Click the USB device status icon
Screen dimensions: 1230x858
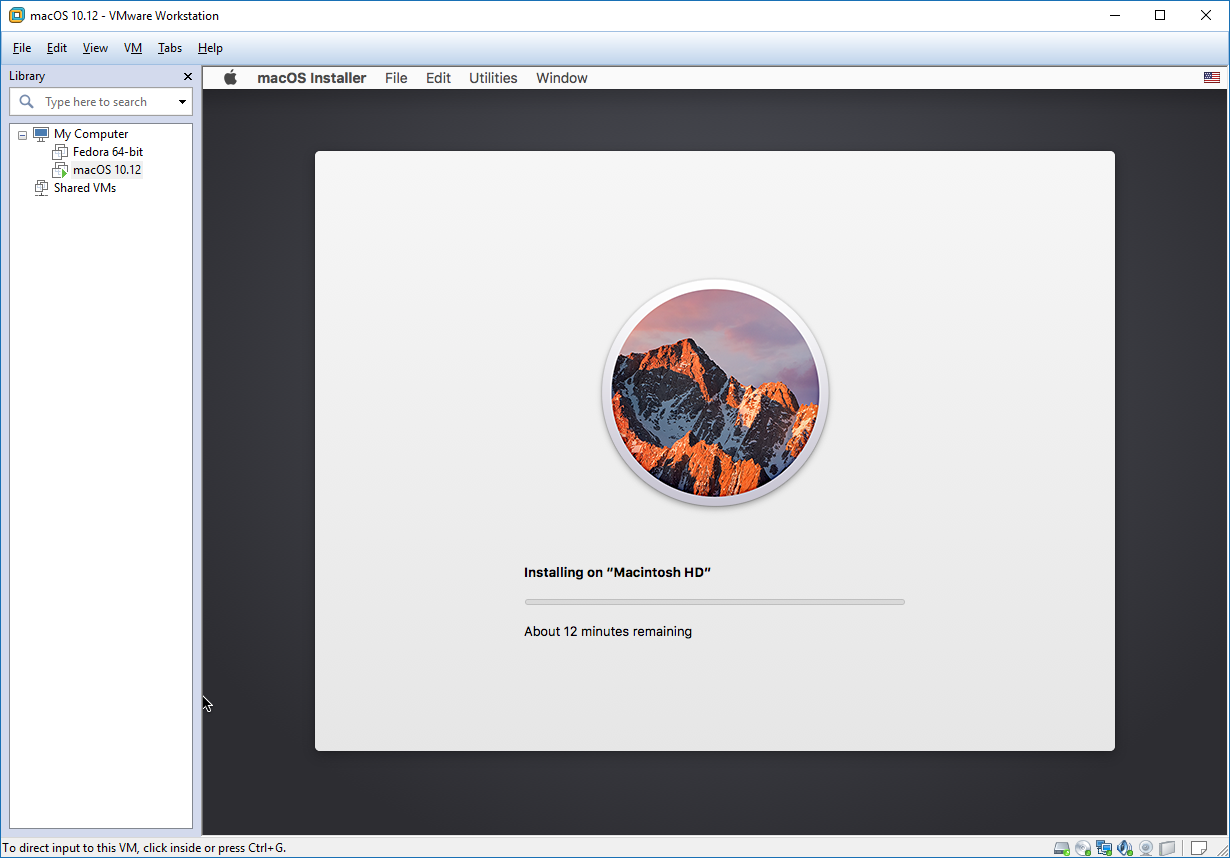1167,848
